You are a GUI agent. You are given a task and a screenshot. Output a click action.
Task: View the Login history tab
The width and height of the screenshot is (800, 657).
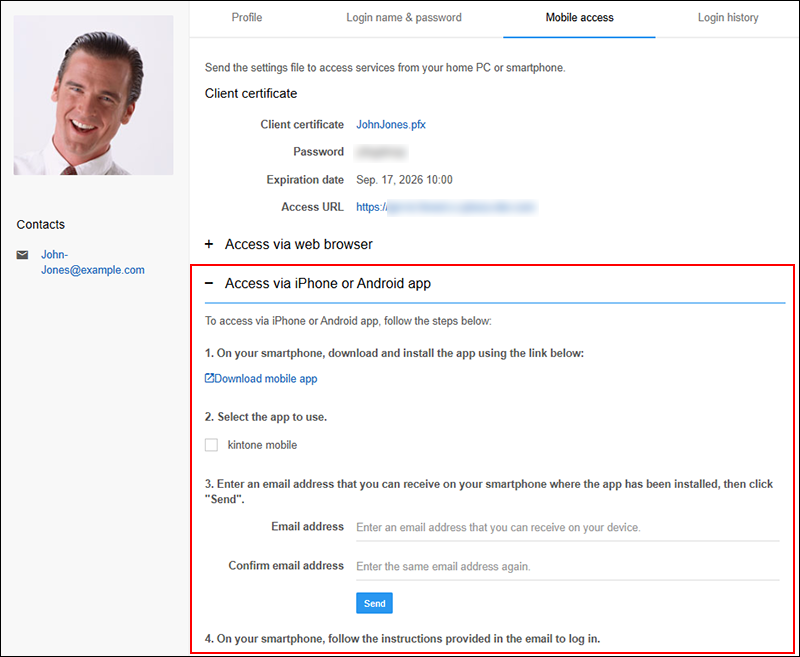[728, 17]
